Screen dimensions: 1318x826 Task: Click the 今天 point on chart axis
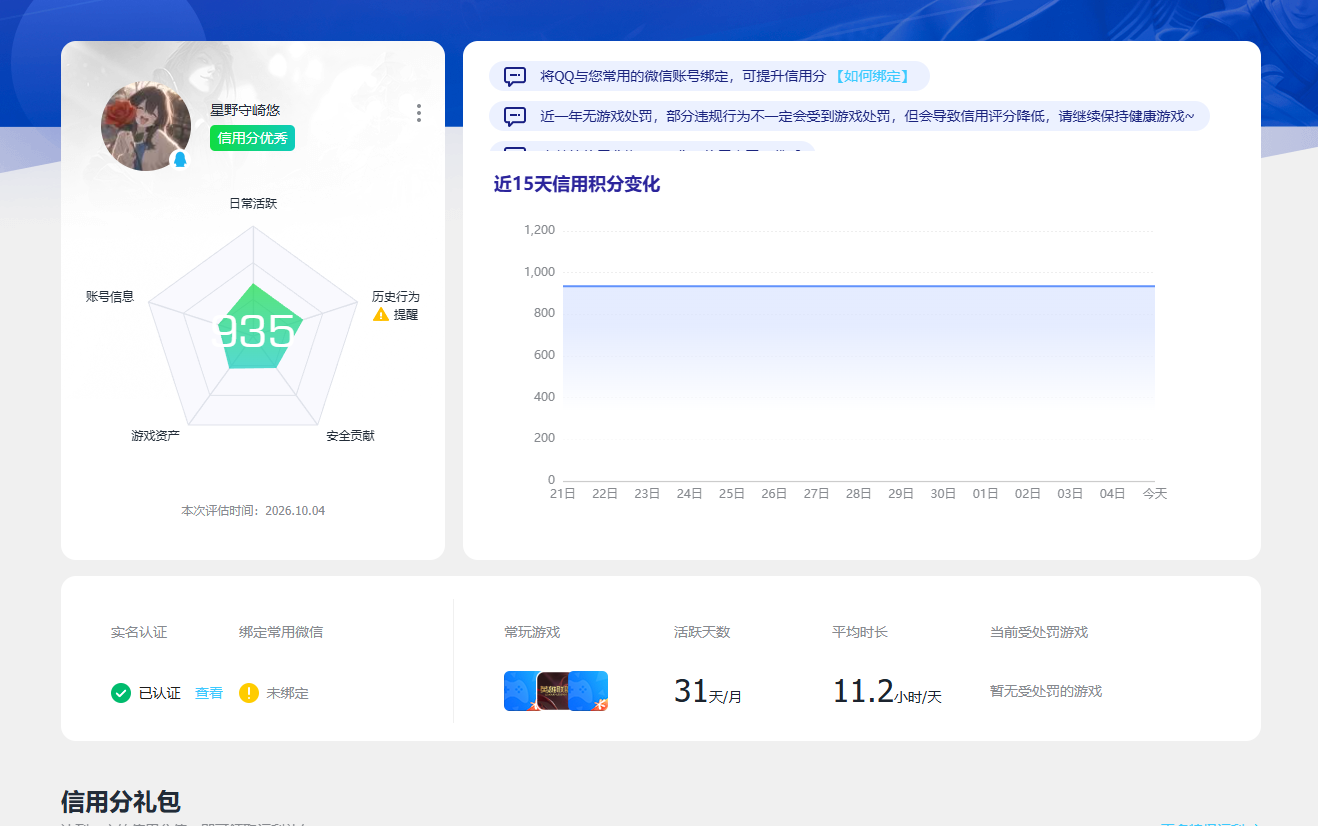click(x=1155, y=494)
